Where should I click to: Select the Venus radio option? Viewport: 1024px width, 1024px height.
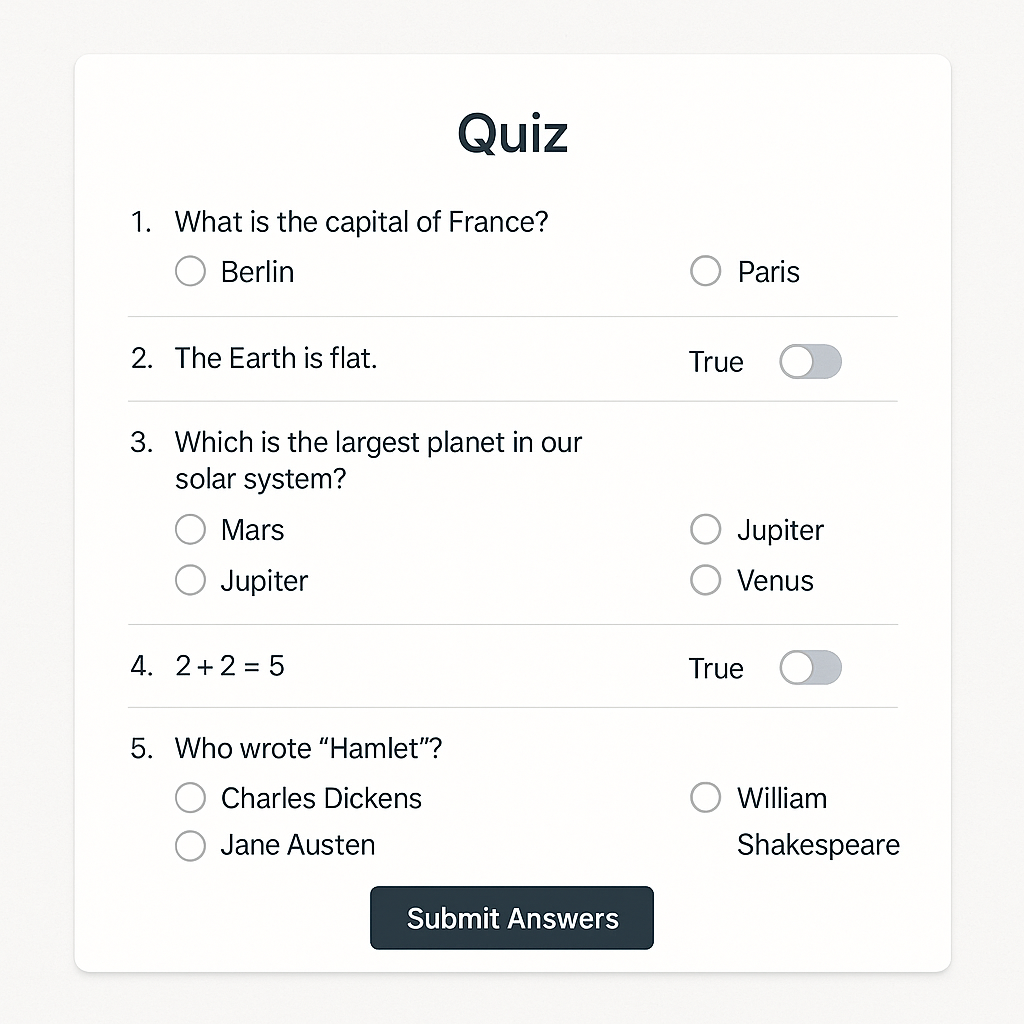click(705, 580)
